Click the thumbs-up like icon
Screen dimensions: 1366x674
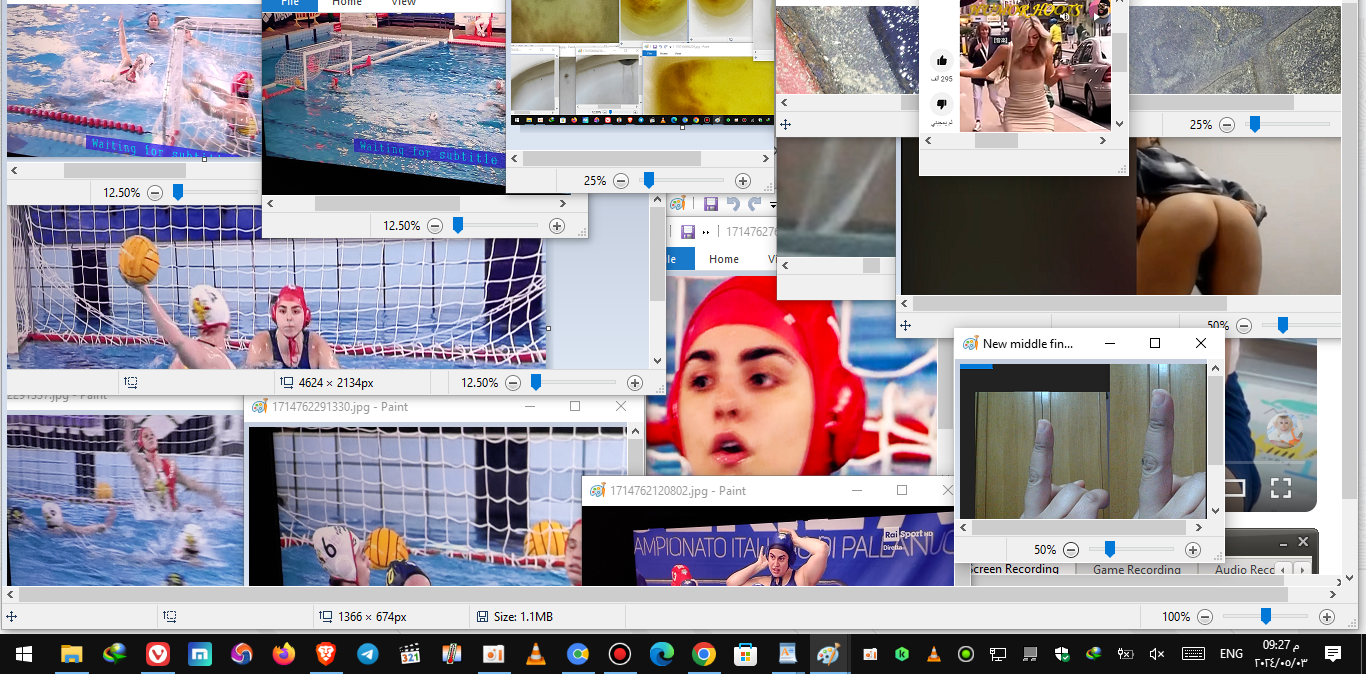941,61
